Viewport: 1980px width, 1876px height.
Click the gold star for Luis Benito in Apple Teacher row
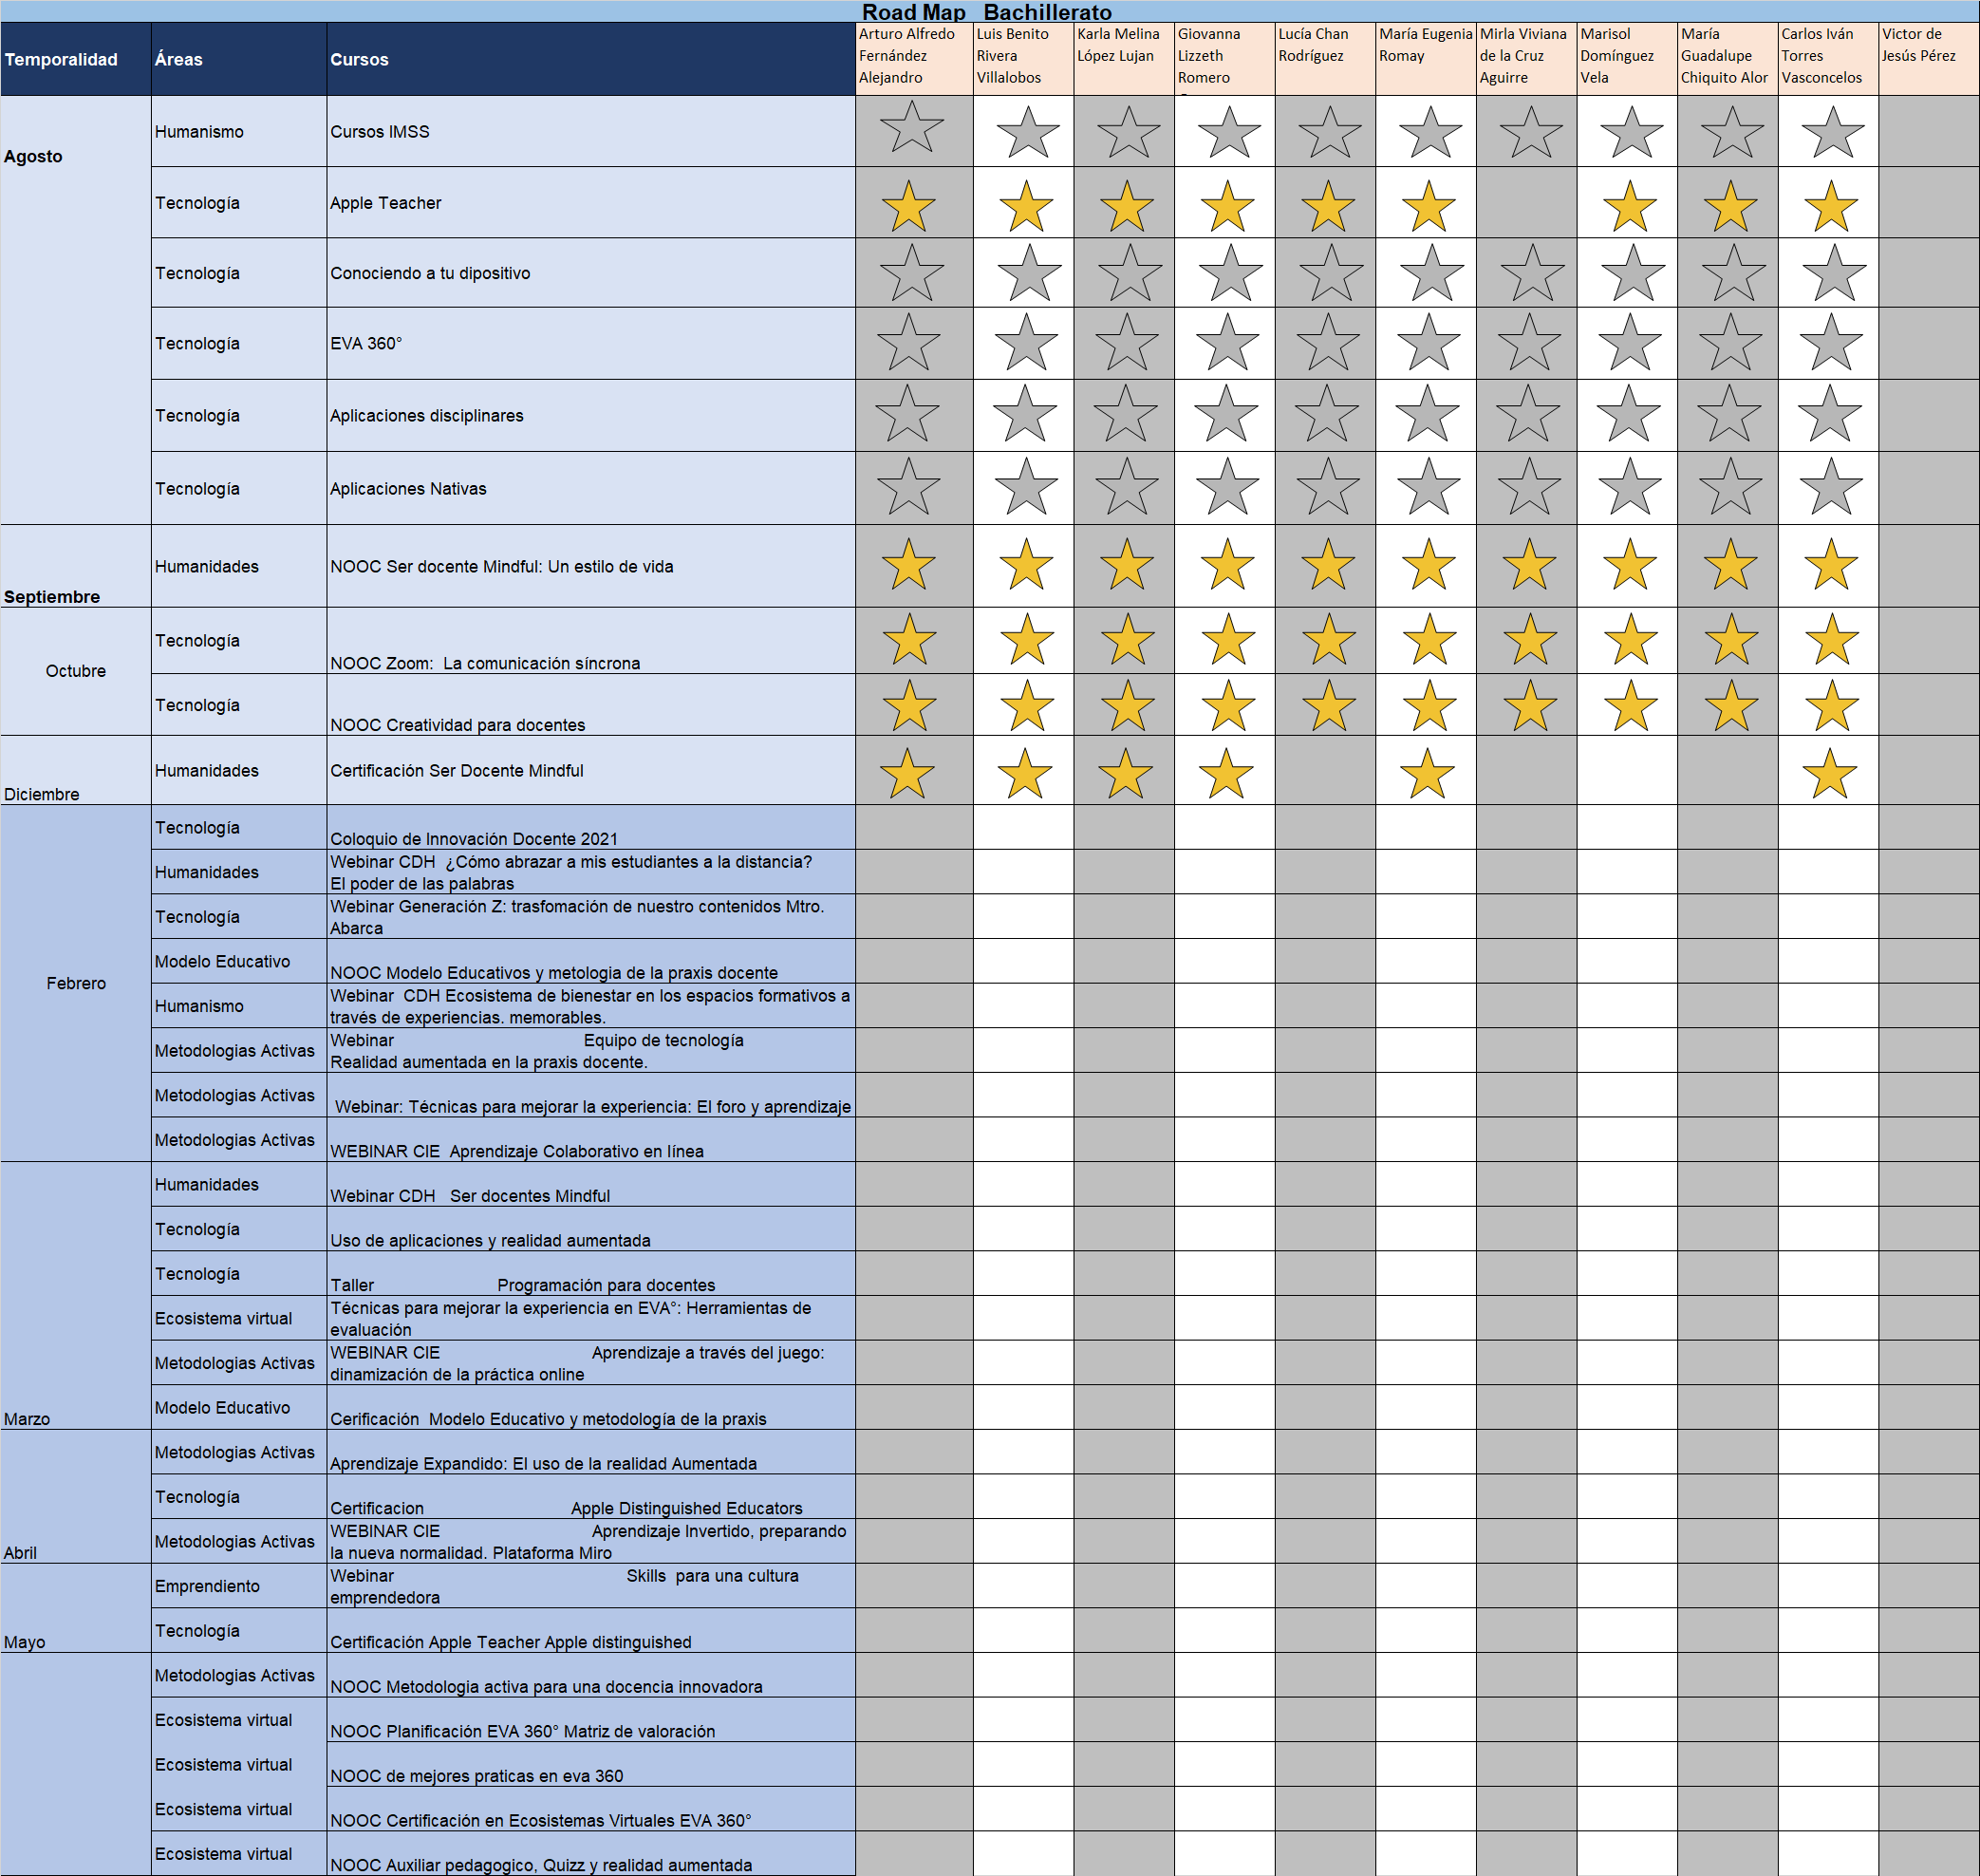pyautogui.click(x=1026, y=206)
